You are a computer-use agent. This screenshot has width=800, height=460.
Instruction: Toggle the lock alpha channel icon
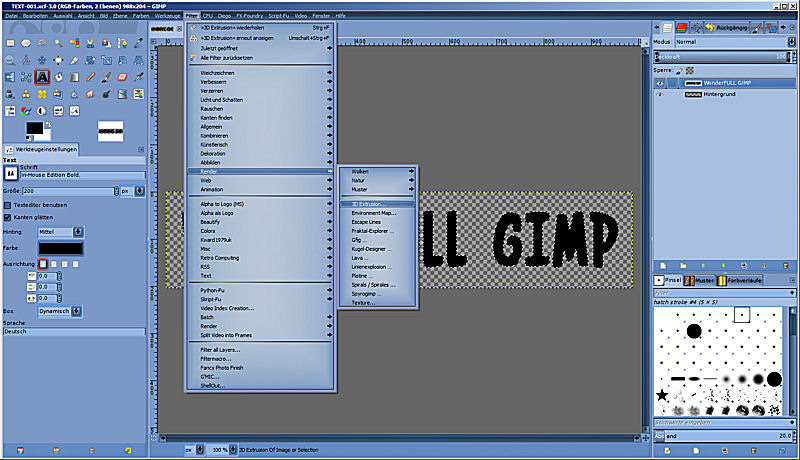(x=690, y=70)
